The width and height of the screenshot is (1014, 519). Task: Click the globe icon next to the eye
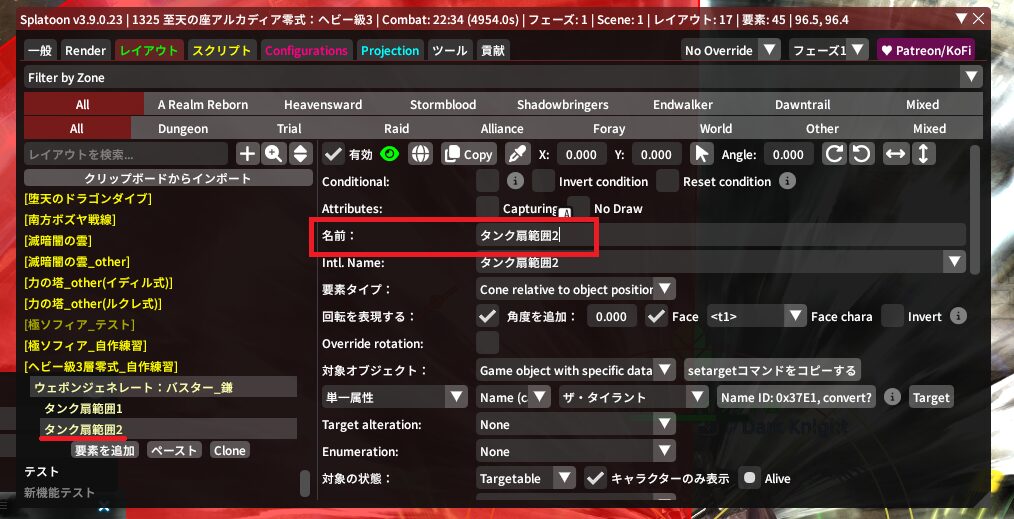point(420,154)
